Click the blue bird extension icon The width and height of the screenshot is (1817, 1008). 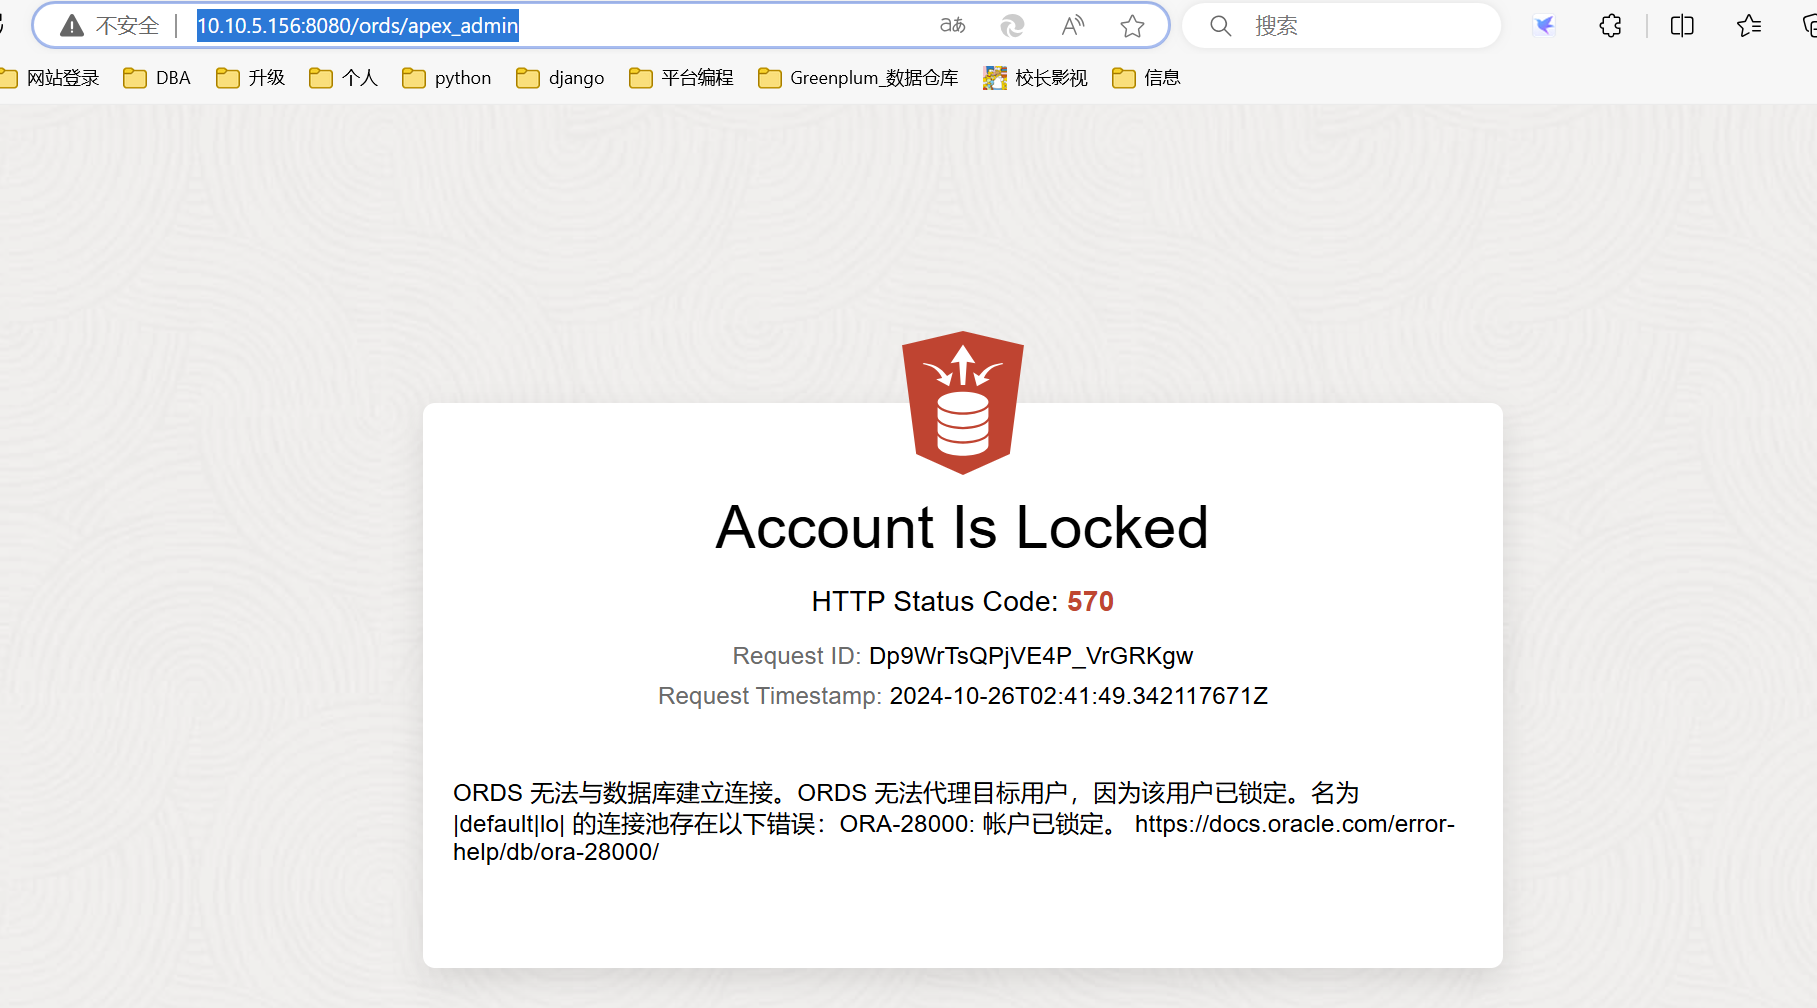click(x=1544, y=26)
